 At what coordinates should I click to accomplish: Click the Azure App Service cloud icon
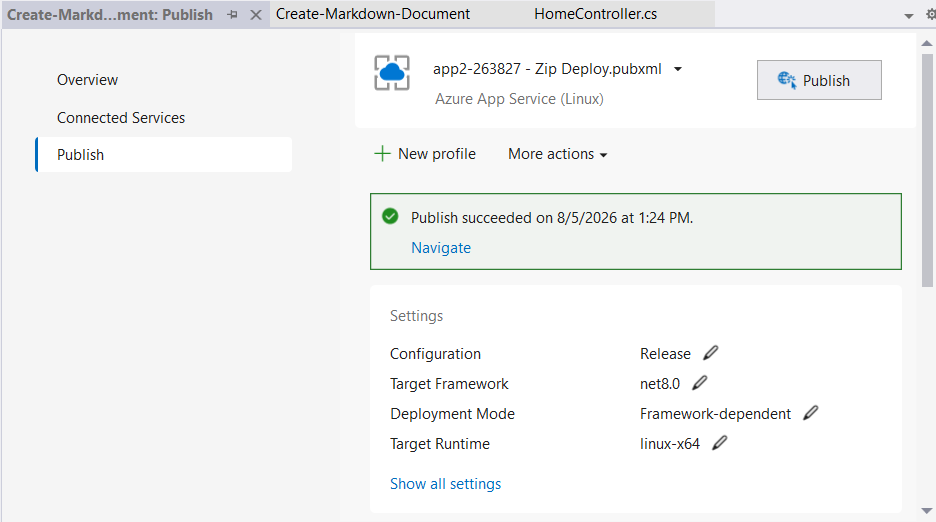392,73
